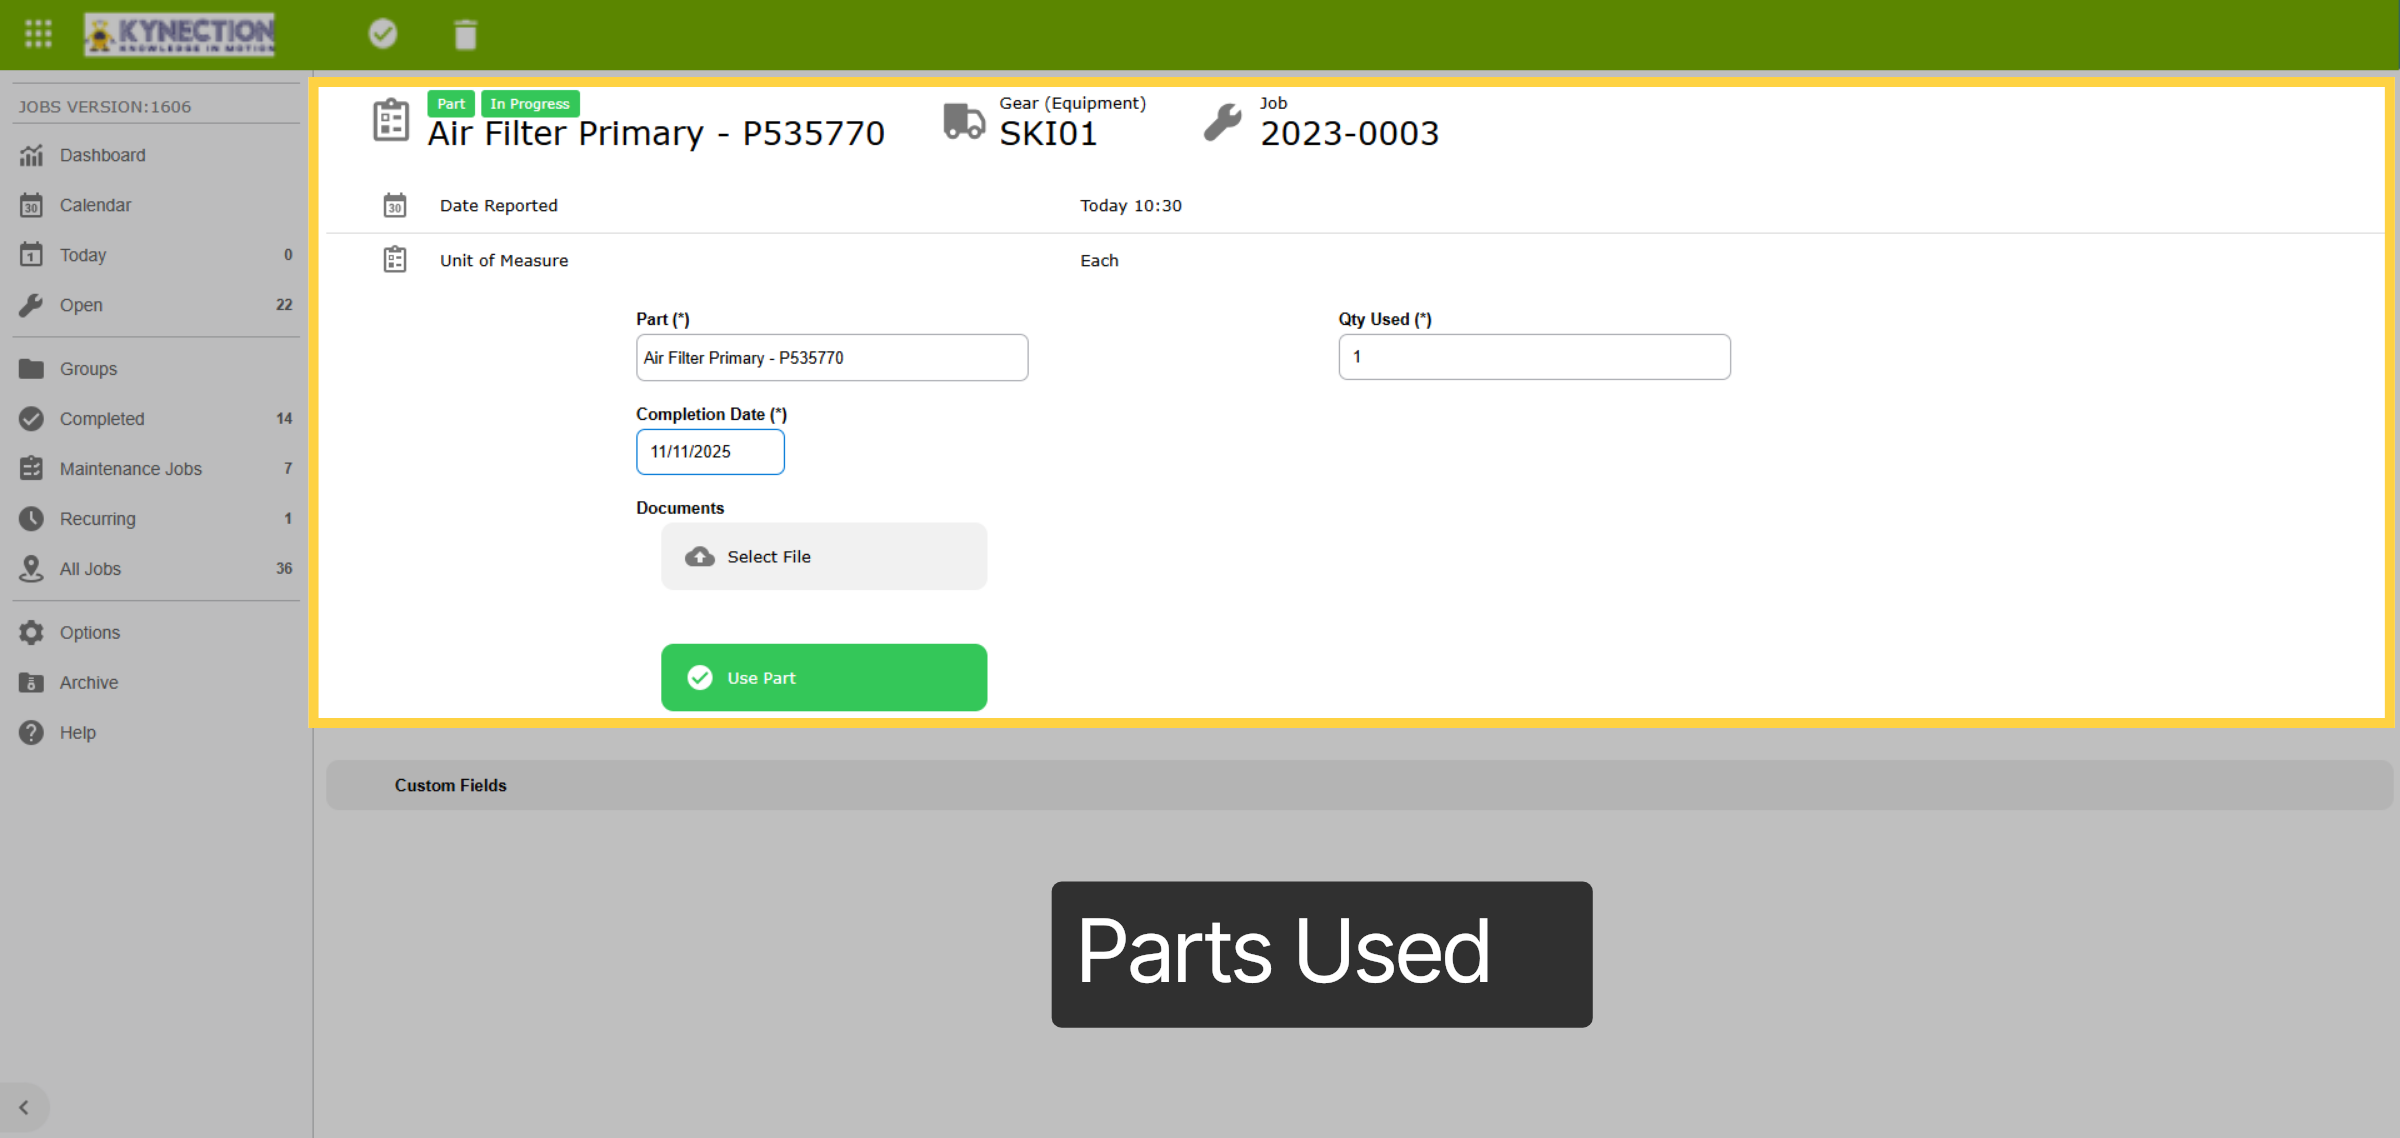
Task: Expand the Custom Fields section
Action: click(x=1358, y=785)
